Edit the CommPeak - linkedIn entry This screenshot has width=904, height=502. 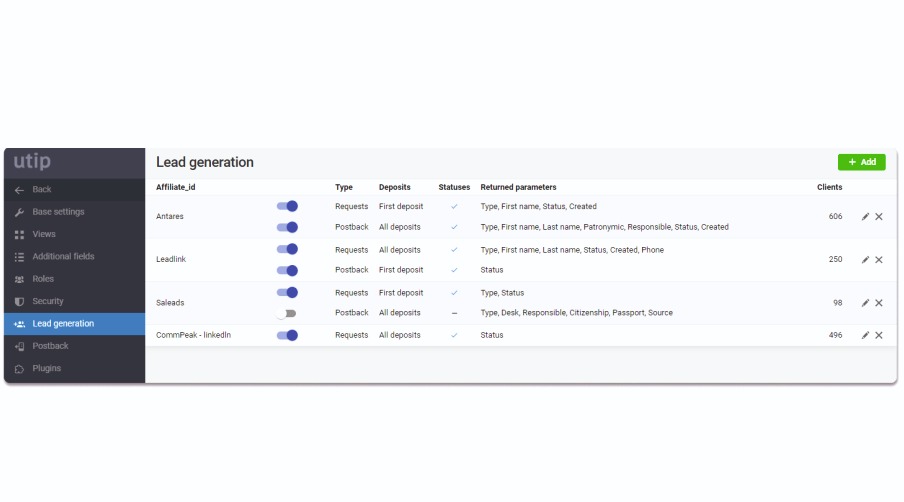865,335
